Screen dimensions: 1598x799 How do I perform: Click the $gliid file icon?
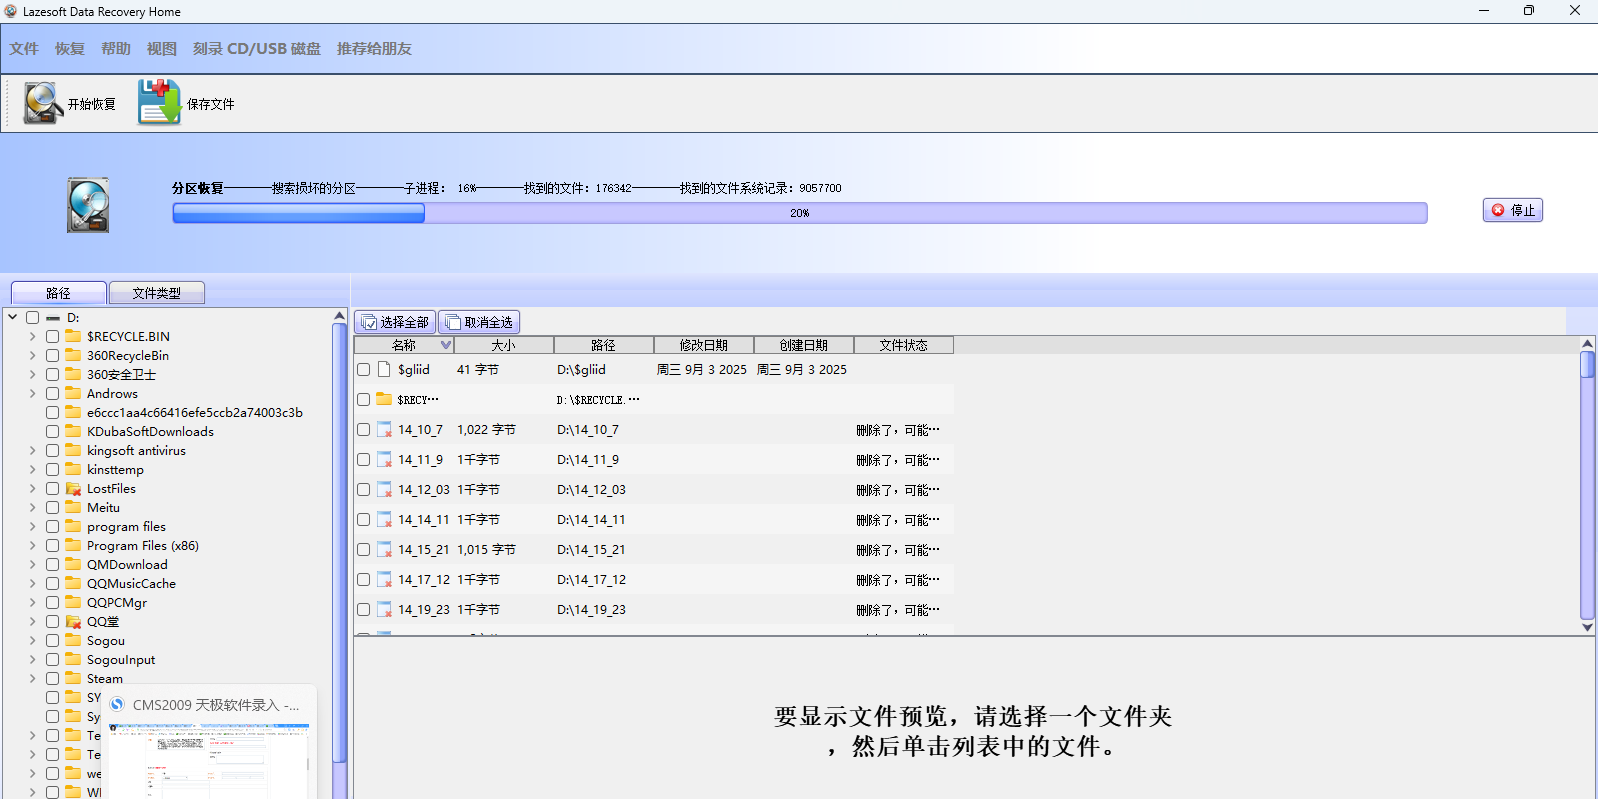click(384, 369)
